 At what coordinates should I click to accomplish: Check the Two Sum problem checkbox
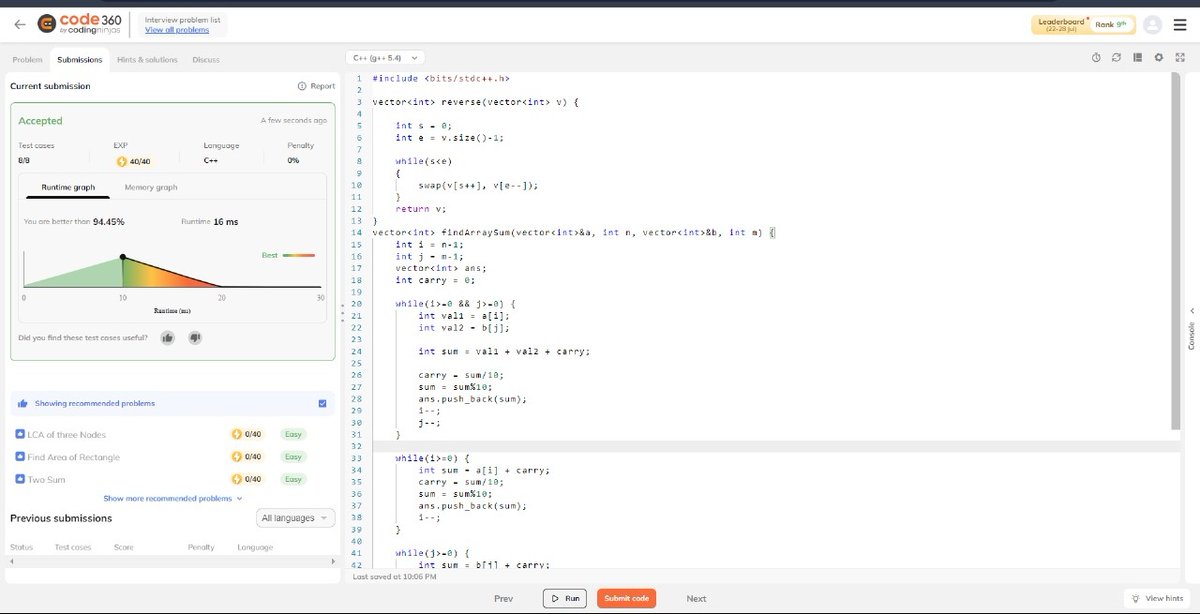pyautogui.click(x=22, y=478)
